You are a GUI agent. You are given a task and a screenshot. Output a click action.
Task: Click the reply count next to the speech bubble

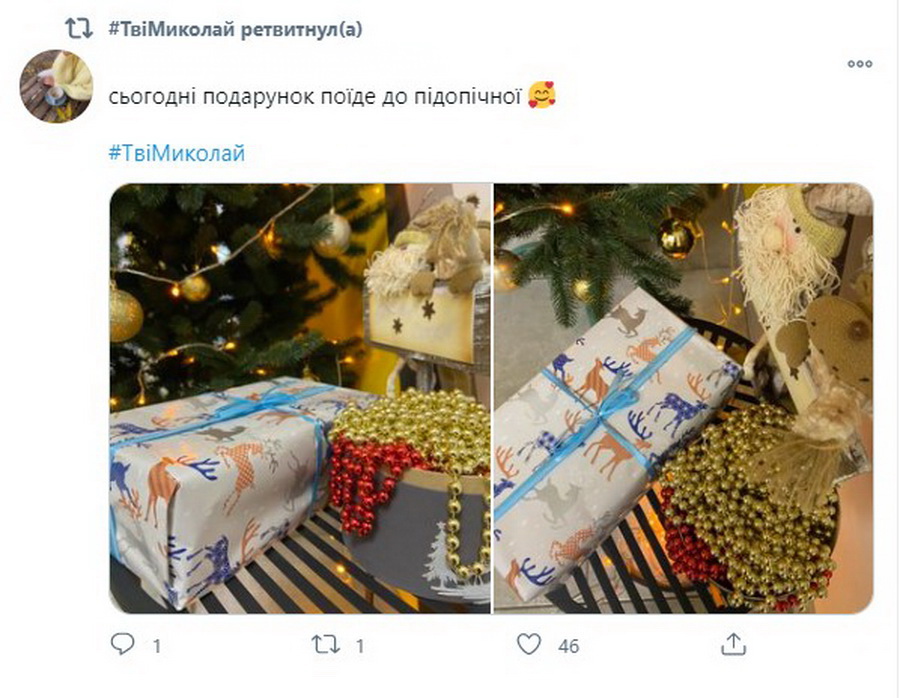click(157, 647)
